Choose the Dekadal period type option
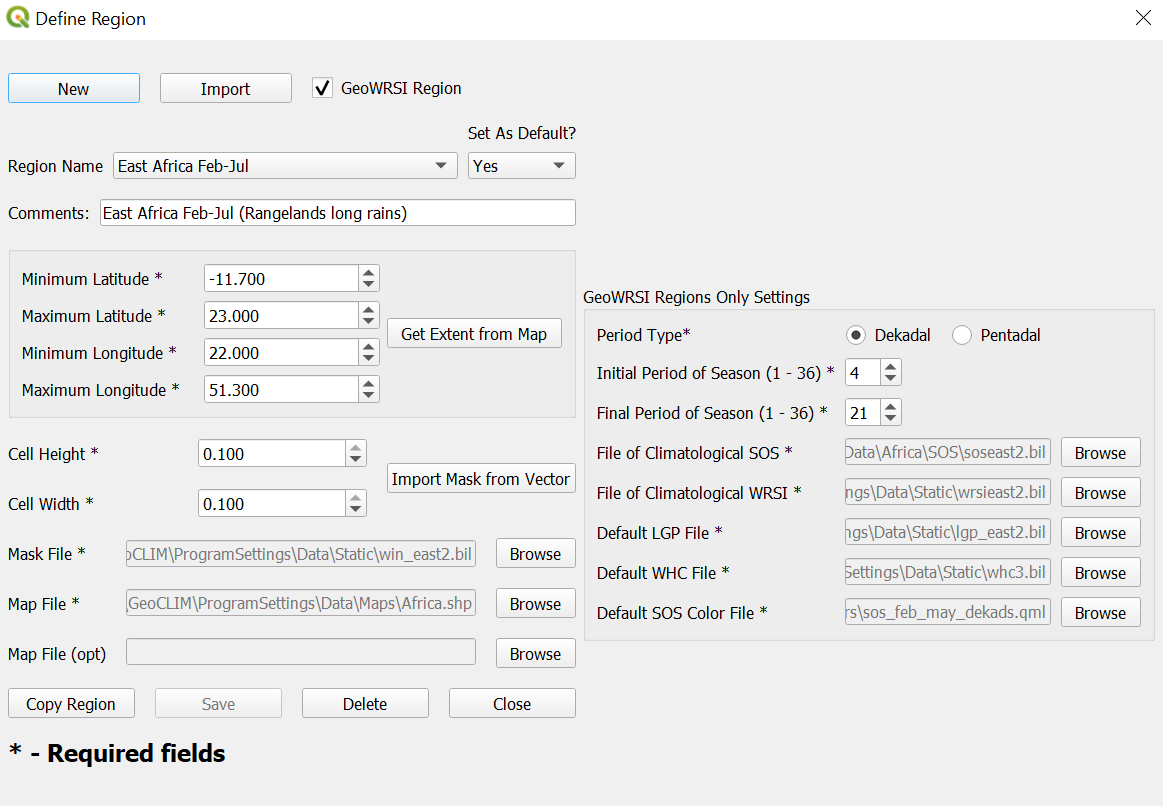 point(856,335)
